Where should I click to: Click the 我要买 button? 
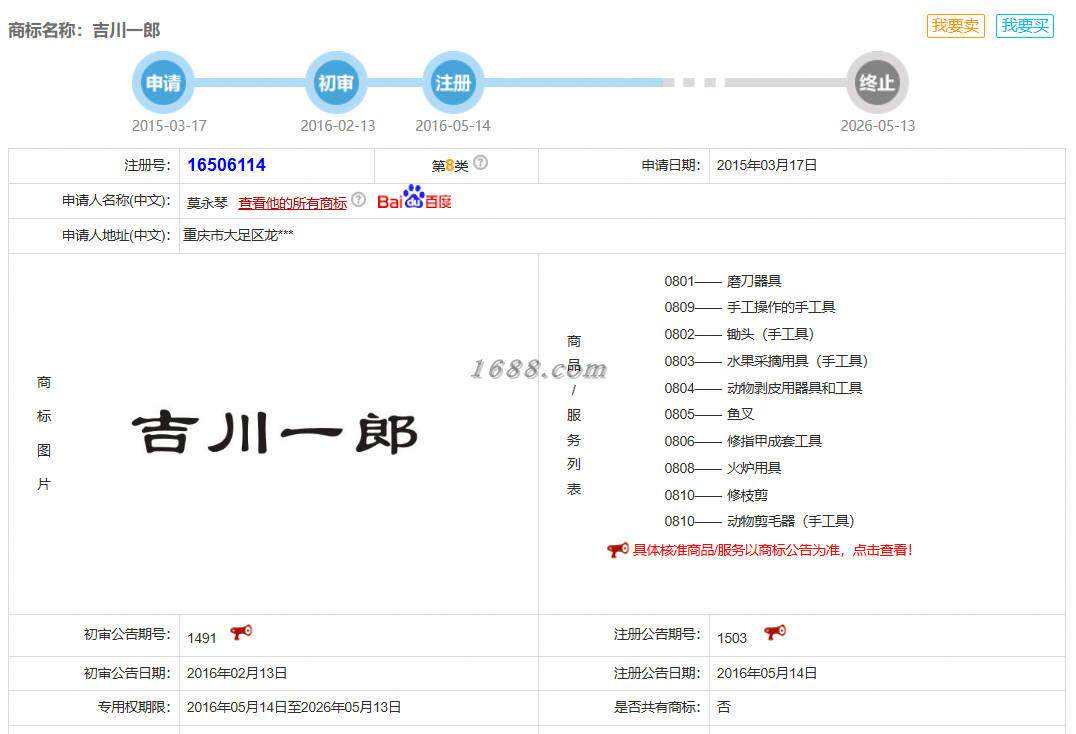pos(1025,26)
